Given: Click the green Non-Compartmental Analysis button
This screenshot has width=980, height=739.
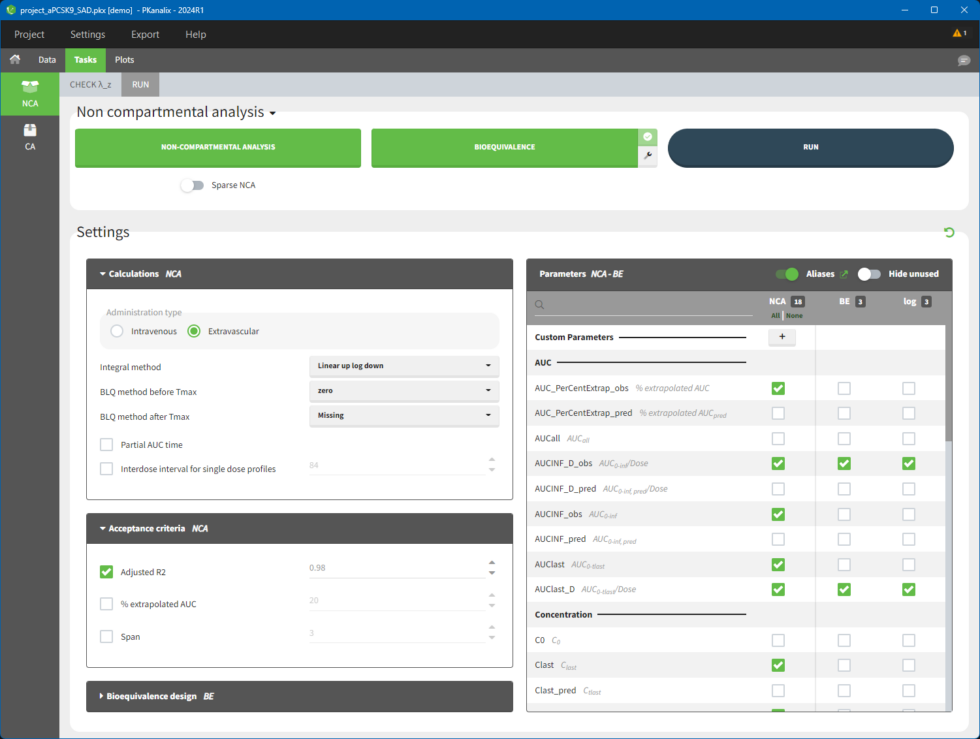Looking at the screenshot, I should click(218, 147).
